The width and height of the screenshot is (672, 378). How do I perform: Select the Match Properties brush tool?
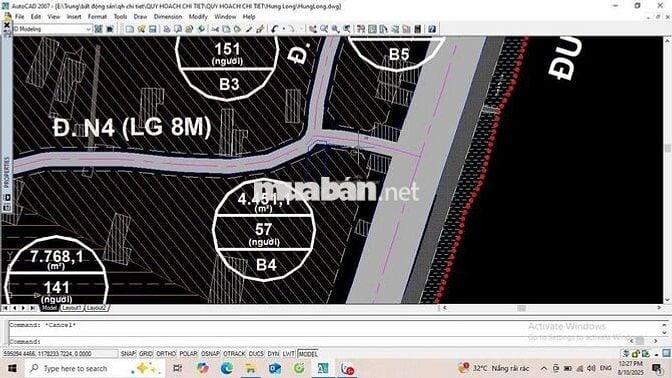pyautogui.click(x=249, y=29)
